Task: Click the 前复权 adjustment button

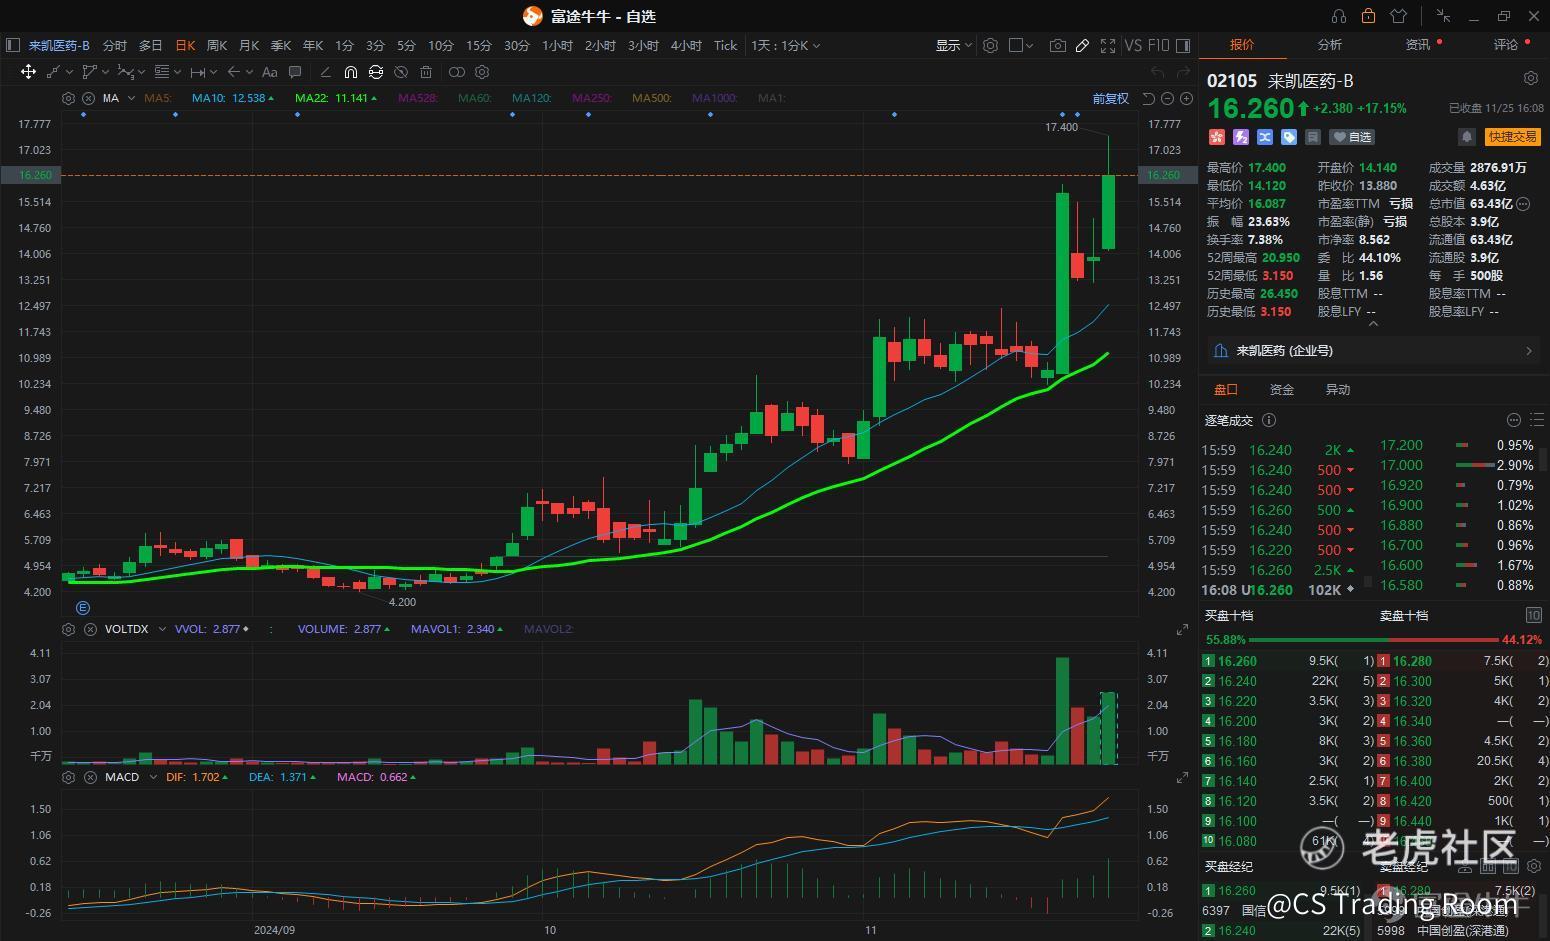Action: point(1111,98)
